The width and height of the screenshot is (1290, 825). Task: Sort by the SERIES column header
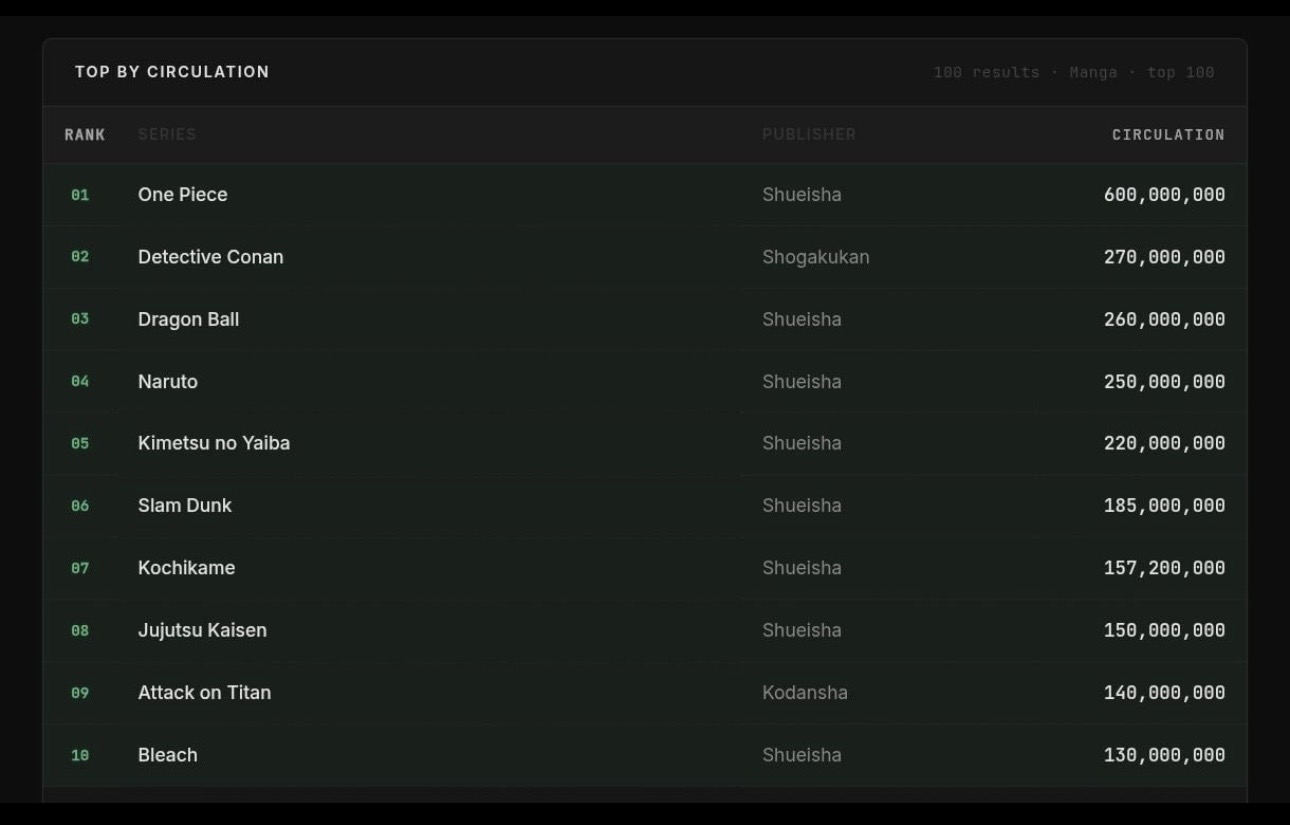point(167,135)
